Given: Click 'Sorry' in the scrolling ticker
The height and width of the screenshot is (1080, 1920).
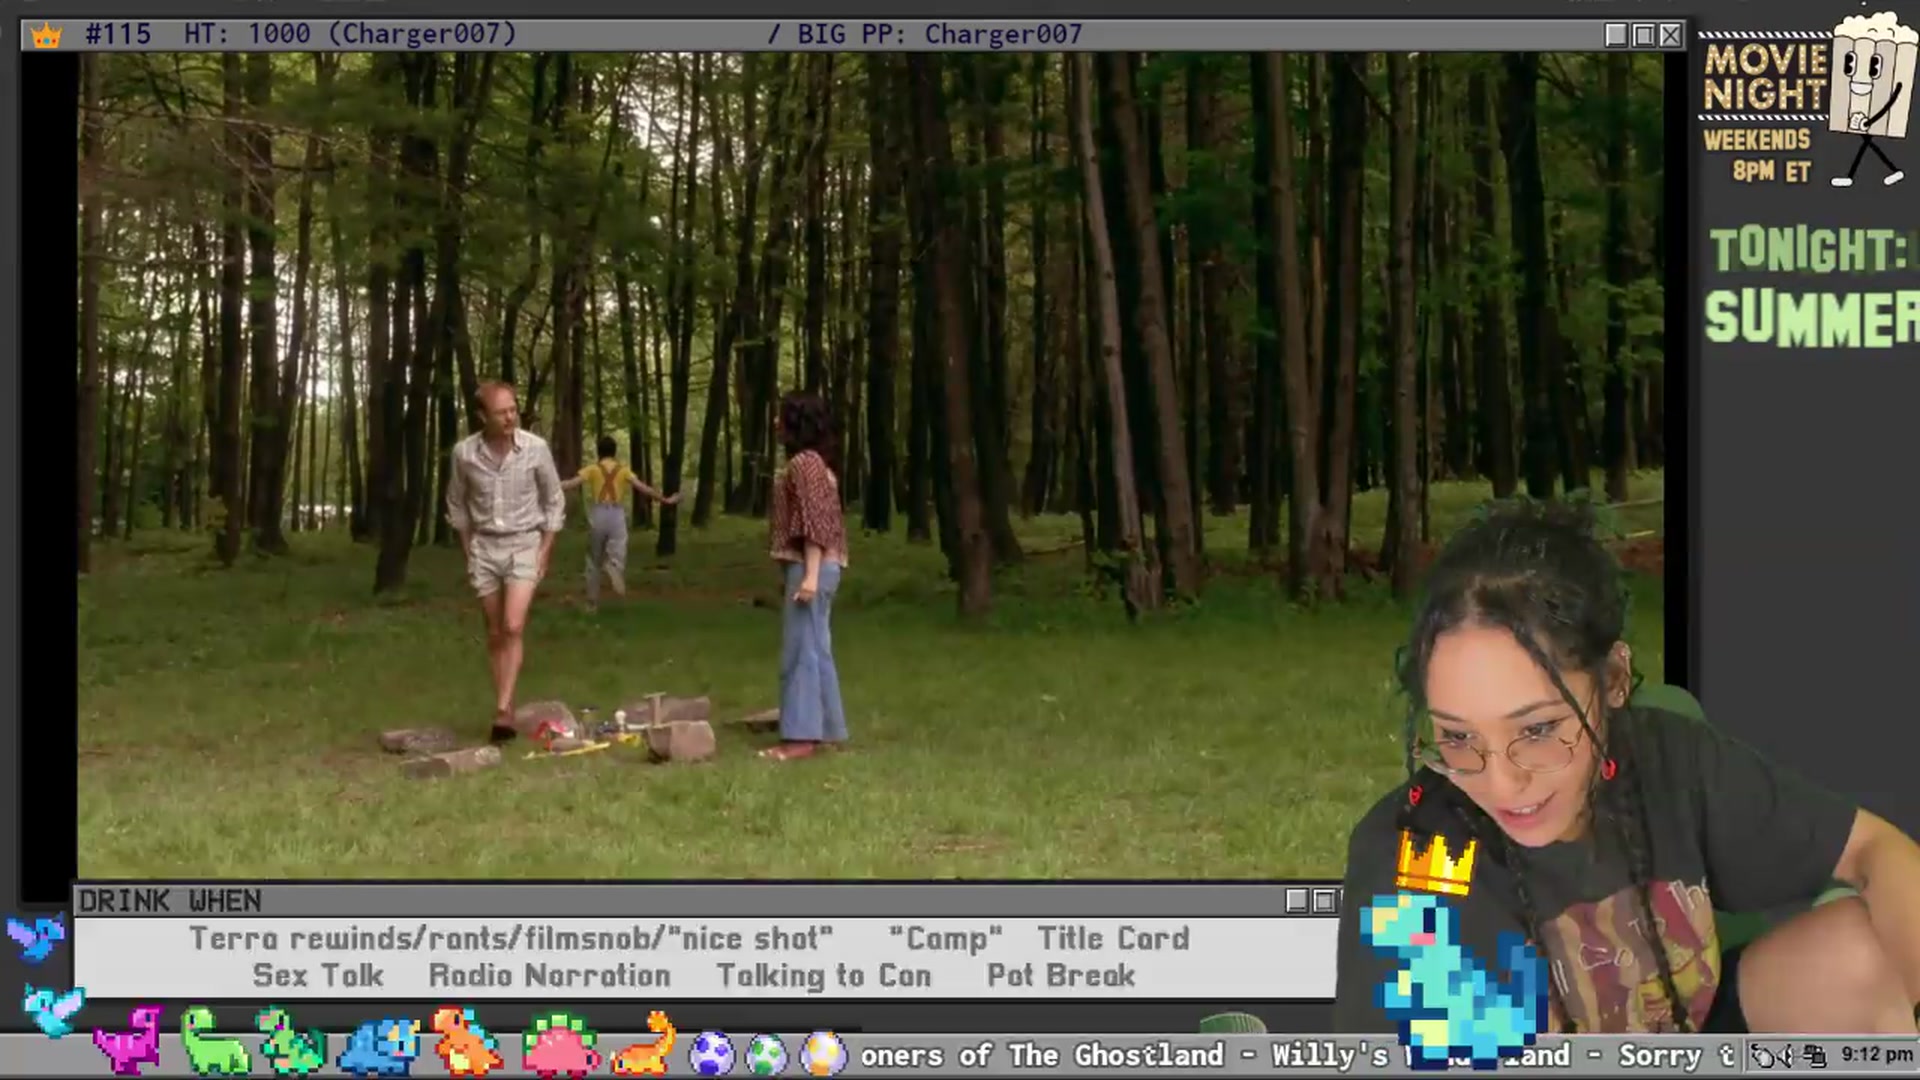Looking at the screenshot, I should (1660, 1055).
